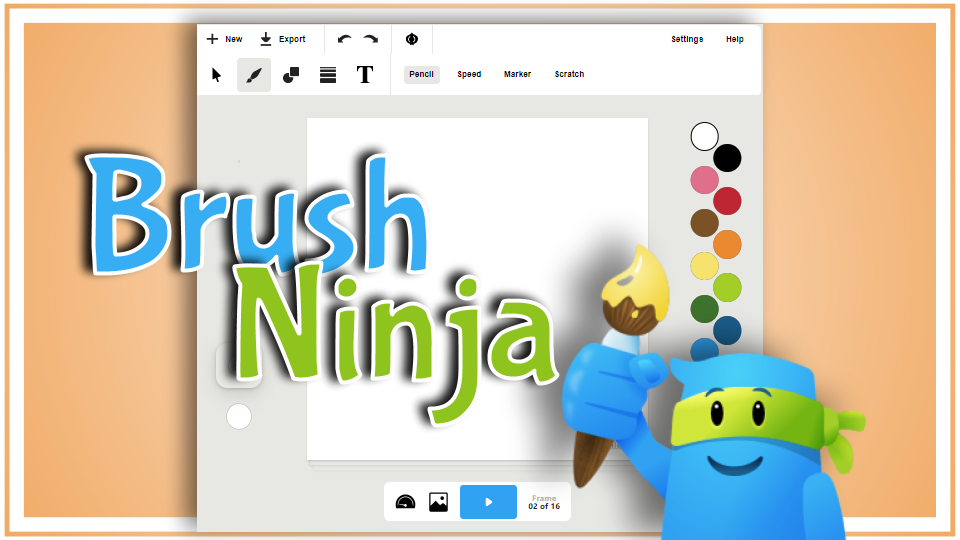Pick the dark blue color swatch
The image size is (960, 540).
tap(727, 331)
